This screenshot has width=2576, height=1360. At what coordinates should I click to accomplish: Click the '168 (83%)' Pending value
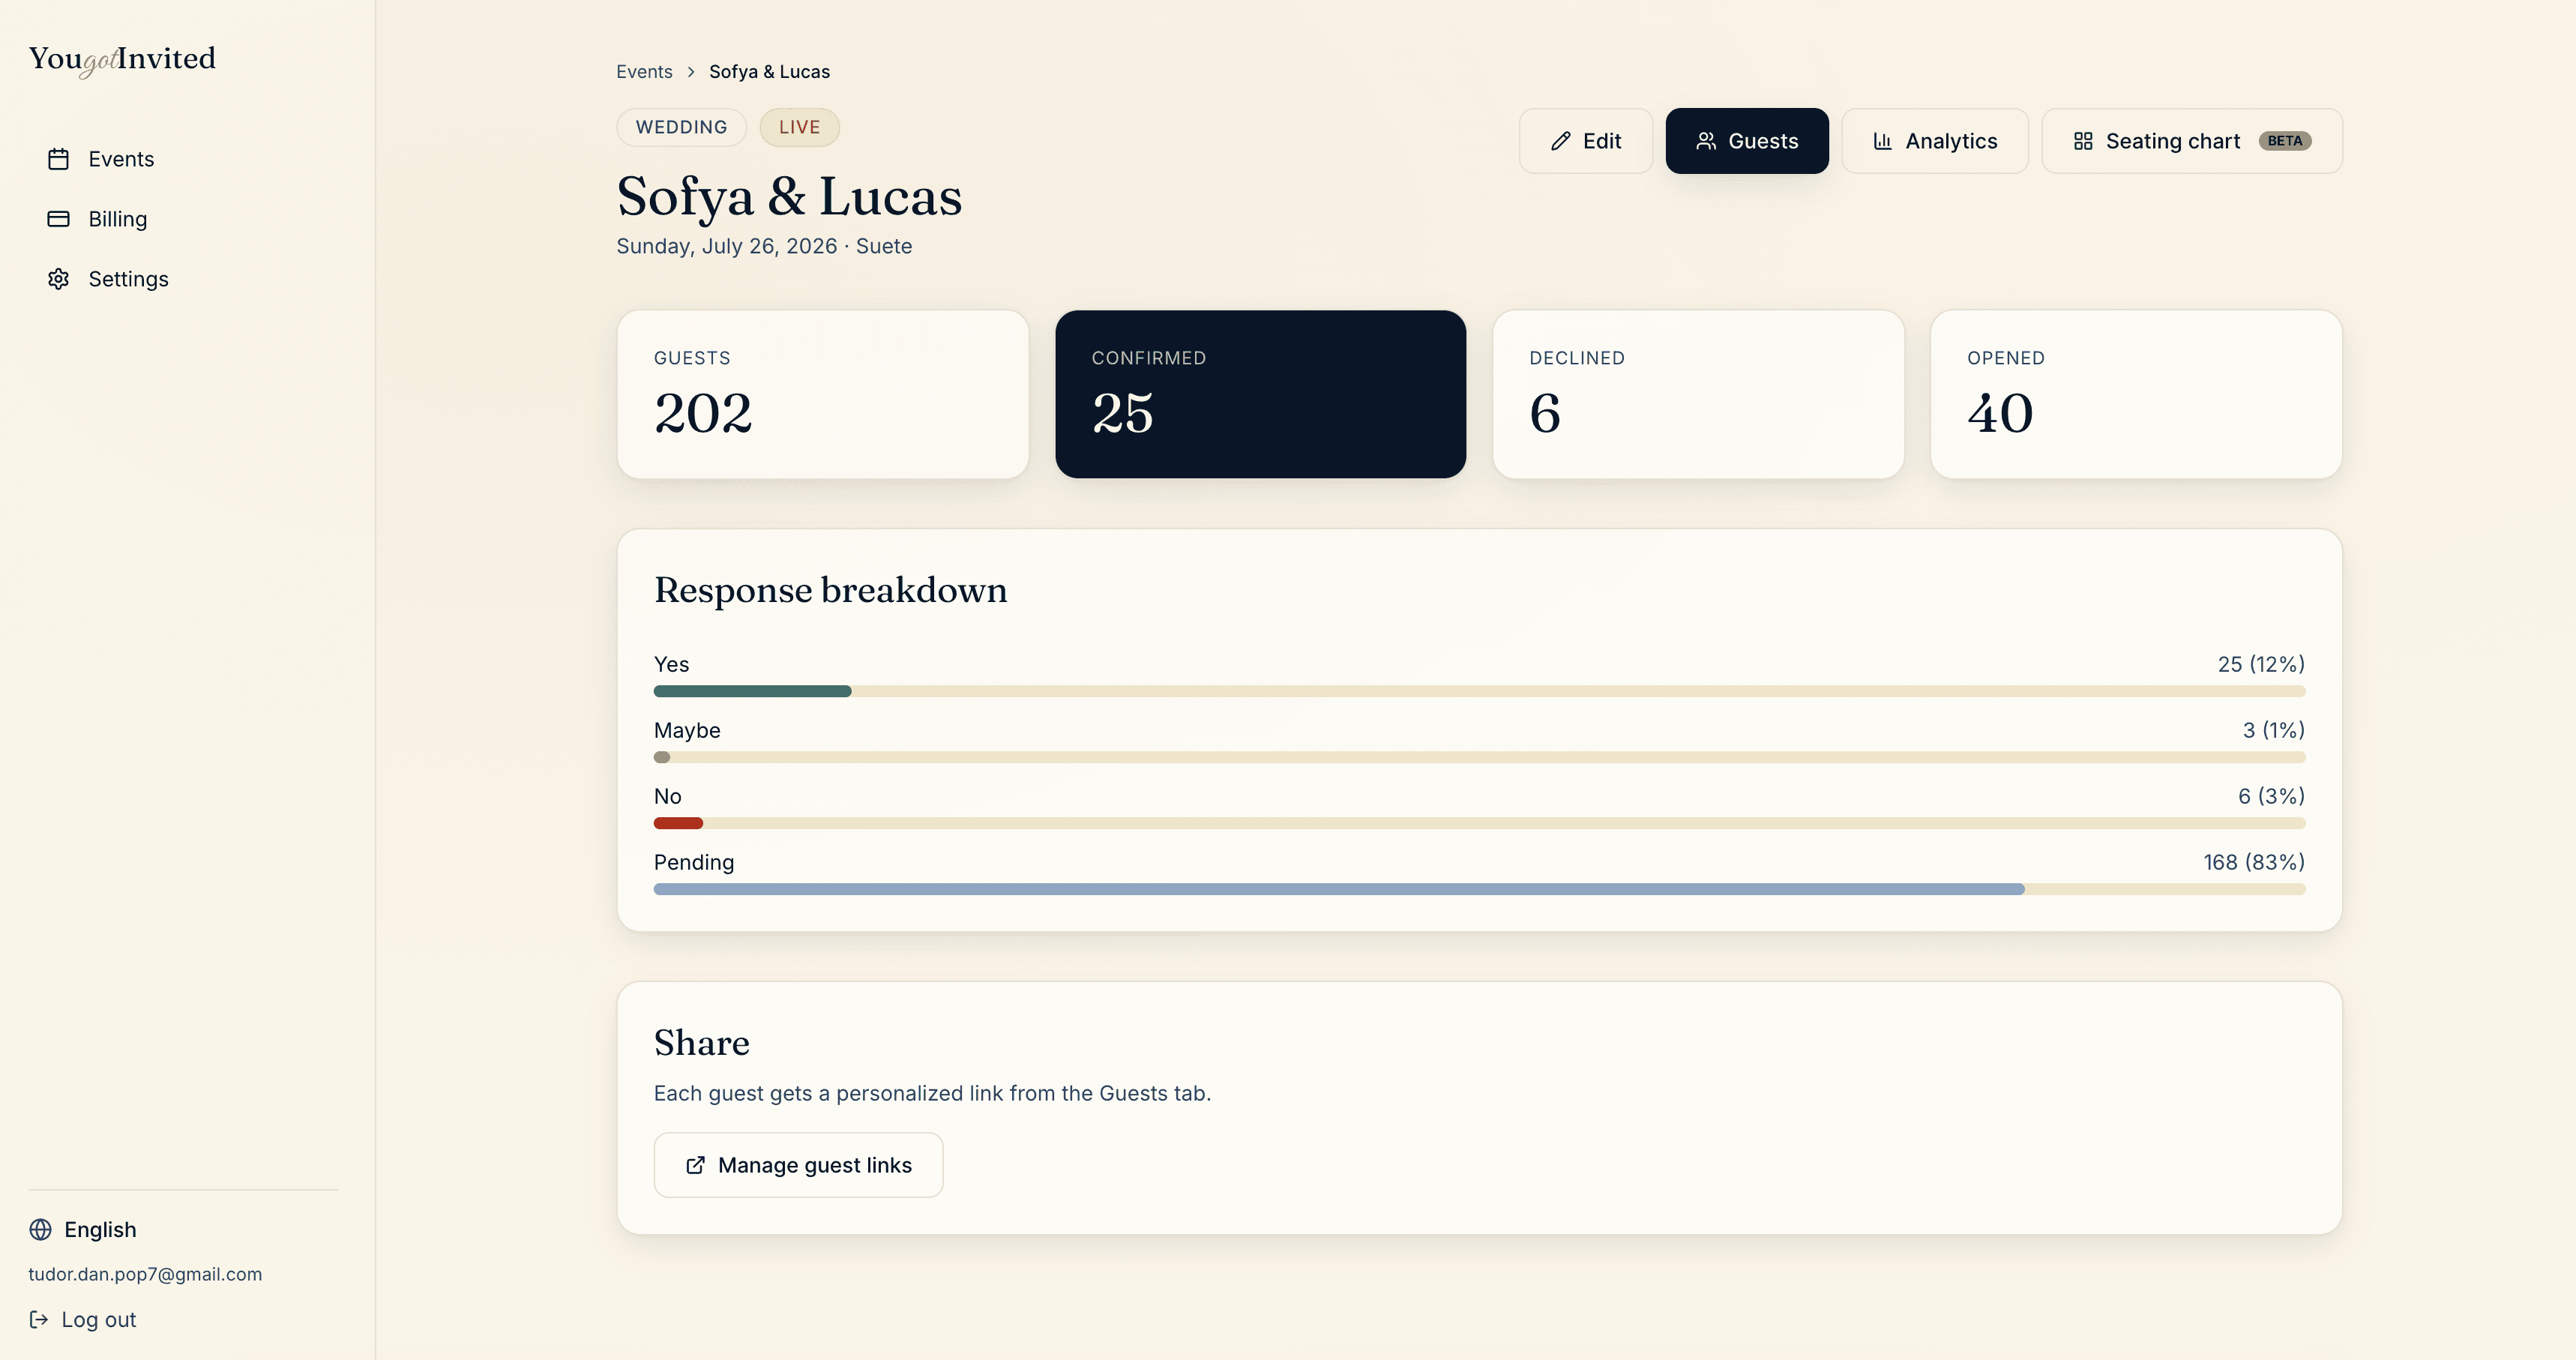(x=2254, y=862)
